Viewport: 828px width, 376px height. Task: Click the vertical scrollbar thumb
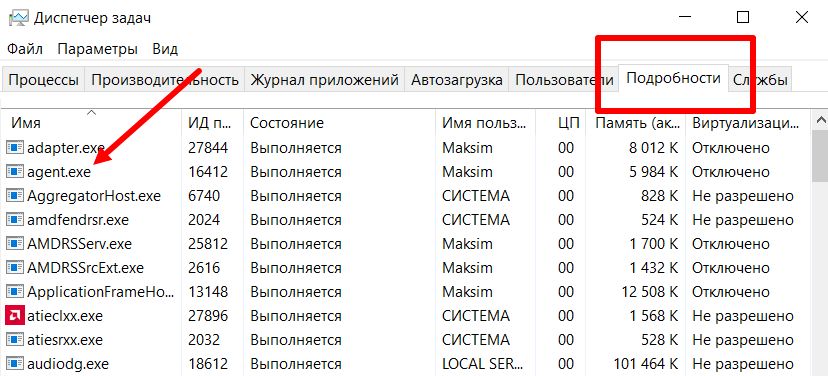[821, 156]
